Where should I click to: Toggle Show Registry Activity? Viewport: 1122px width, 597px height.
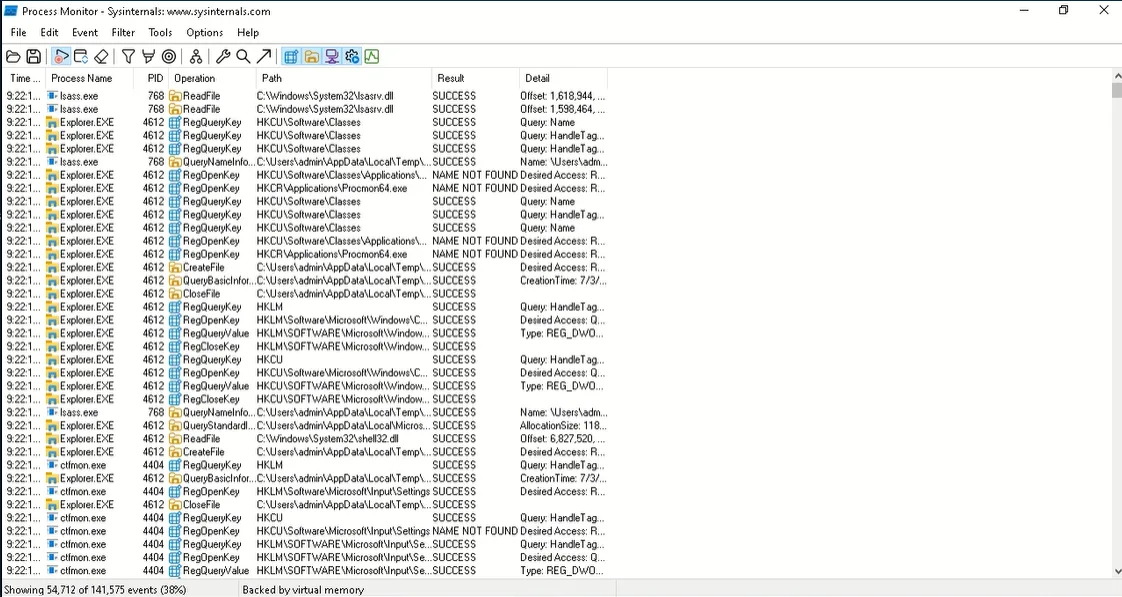(x=291, y=57)
